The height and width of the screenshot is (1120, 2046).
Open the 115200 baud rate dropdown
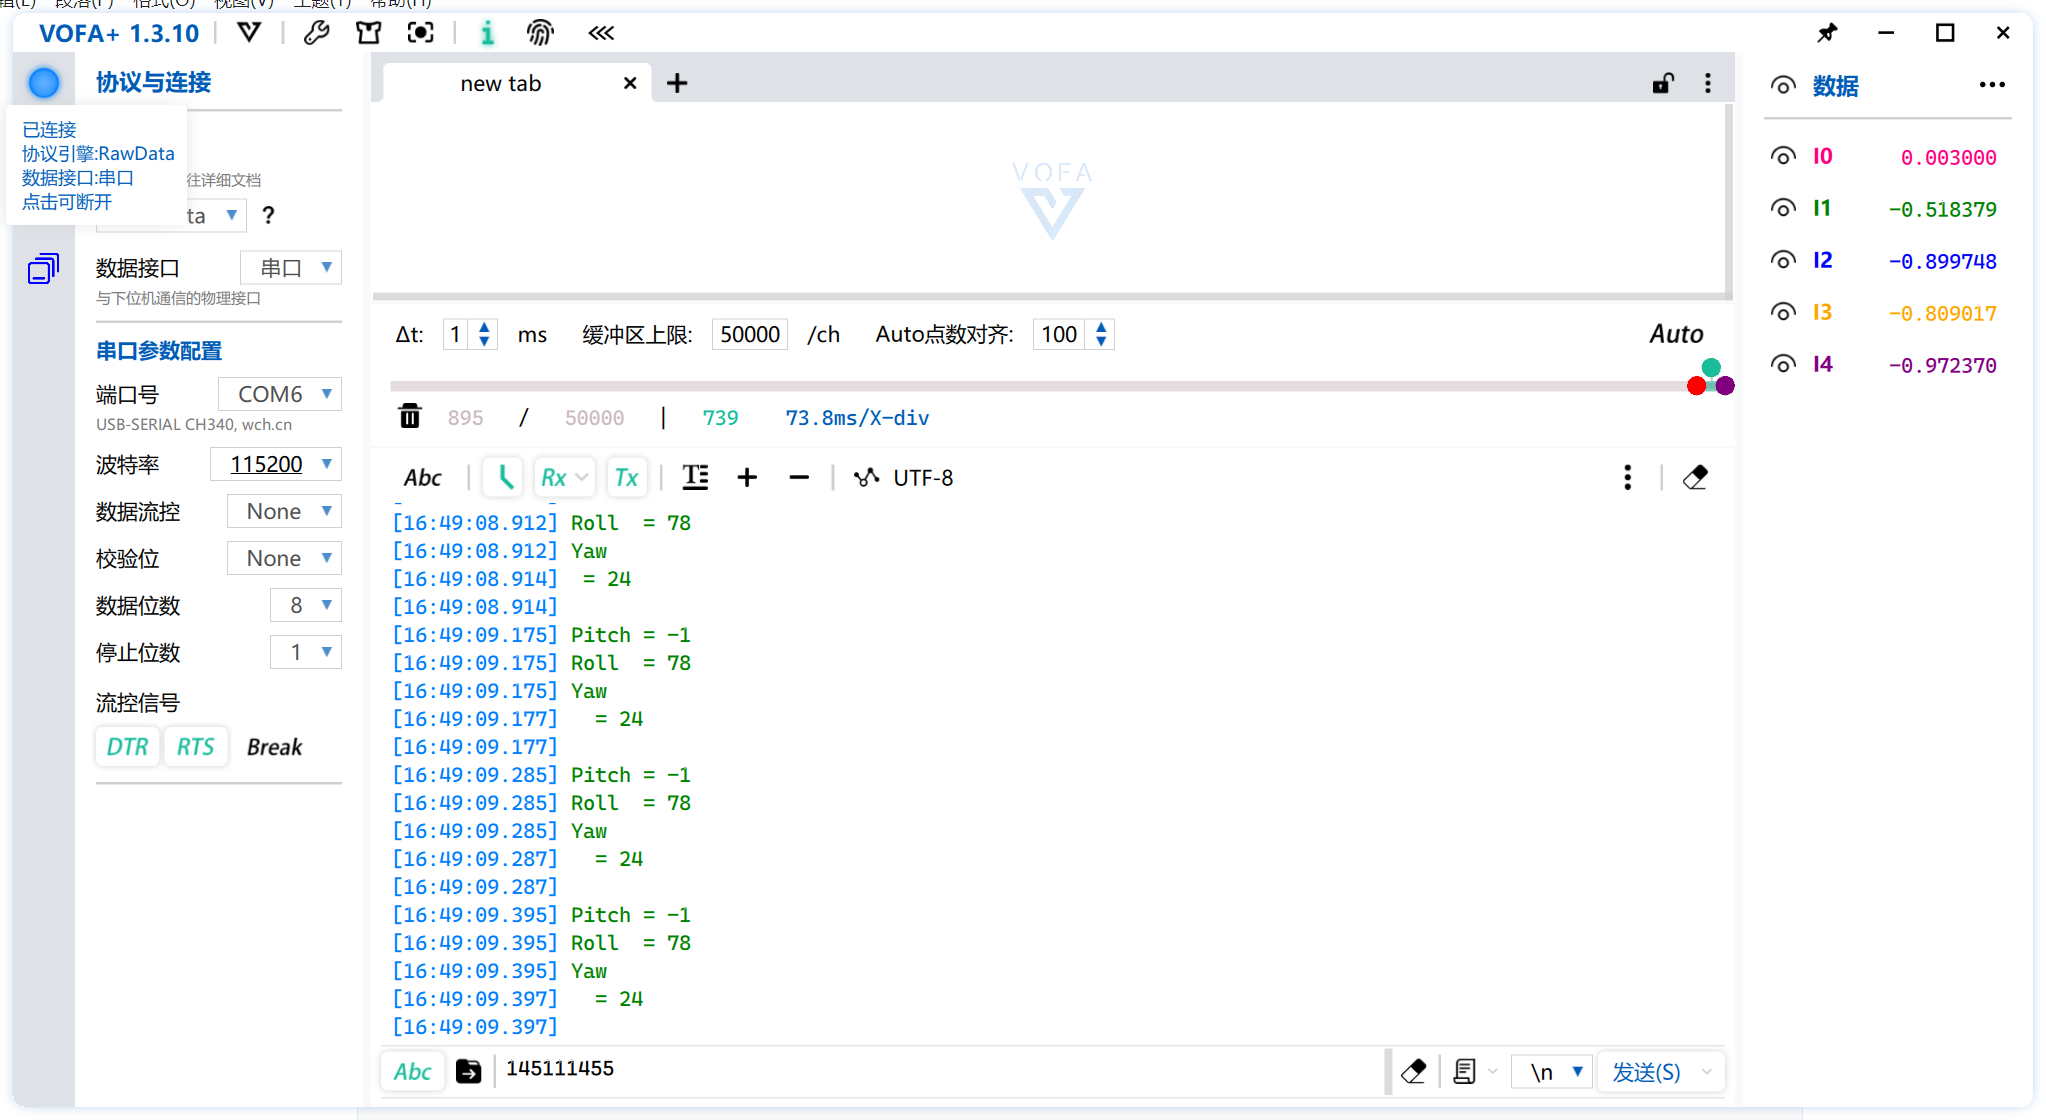(x=276, y=464)
